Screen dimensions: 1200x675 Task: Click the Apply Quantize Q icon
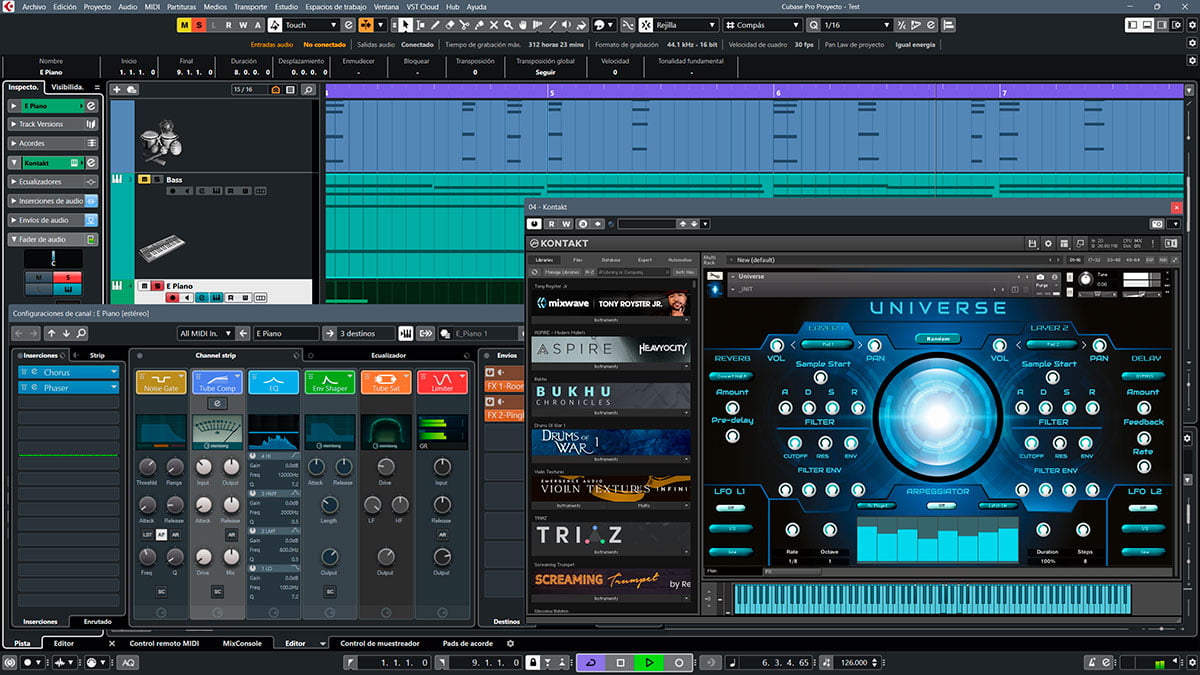[x=813, y=25]
